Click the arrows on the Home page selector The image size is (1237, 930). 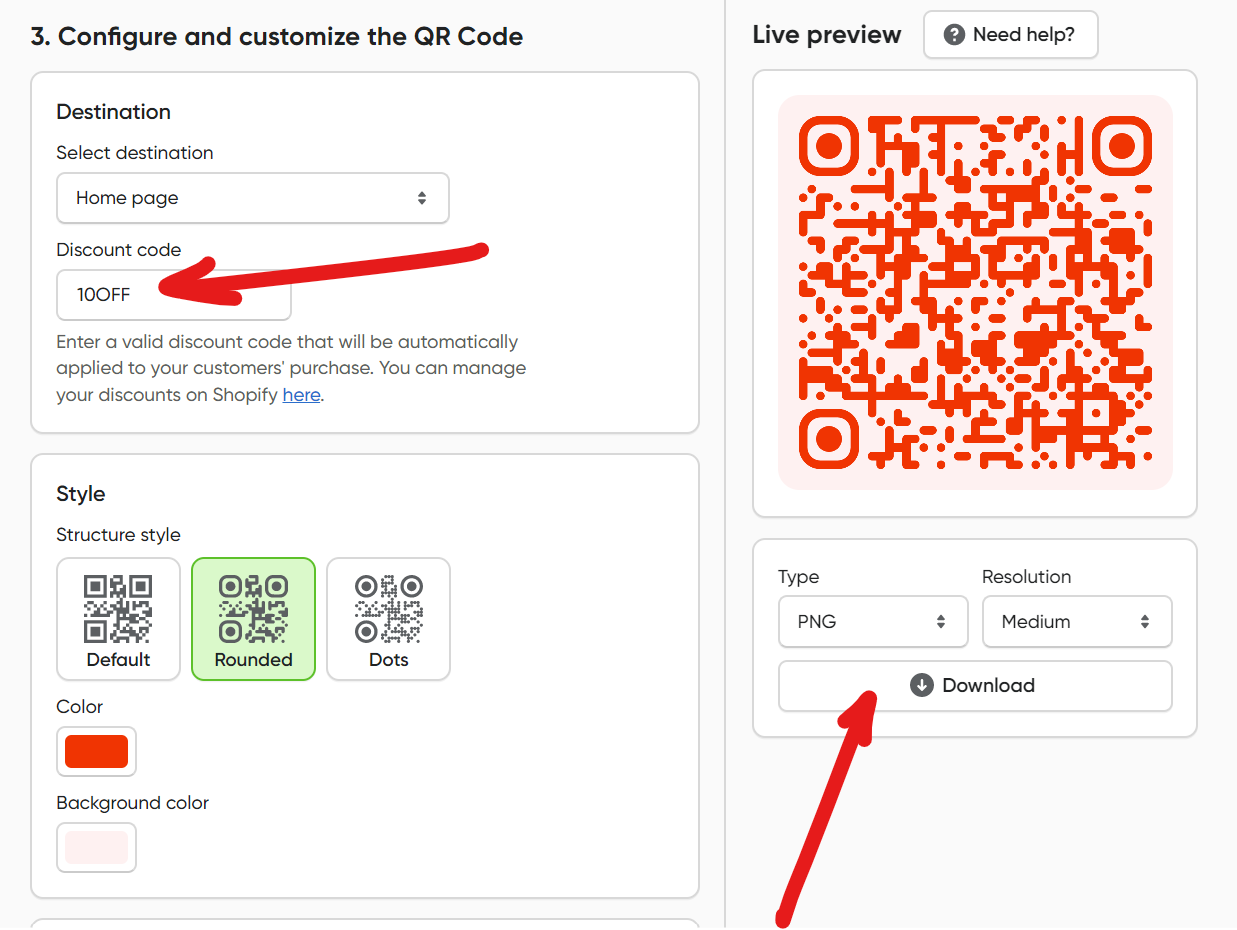click(x=422, y=198)
